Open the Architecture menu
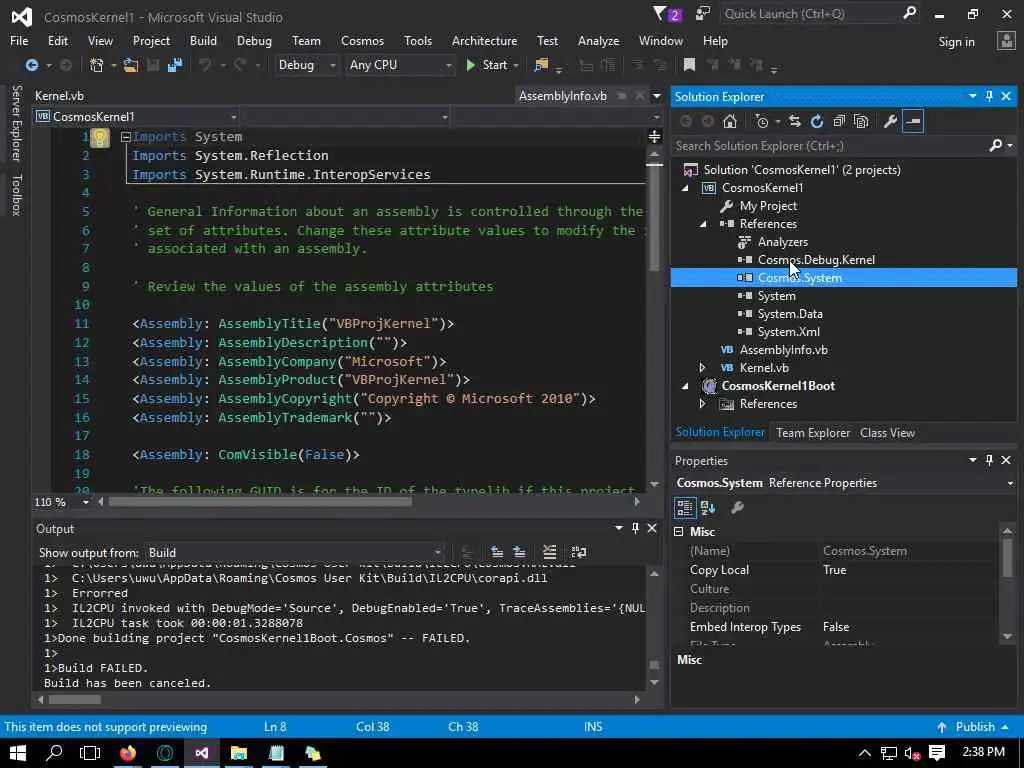This screenshot has height=768, width=1024. 485,41
